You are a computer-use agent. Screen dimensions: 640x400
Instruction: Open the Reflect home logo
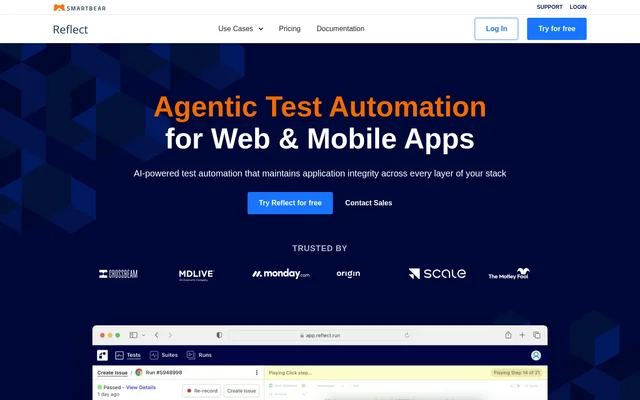70,29
